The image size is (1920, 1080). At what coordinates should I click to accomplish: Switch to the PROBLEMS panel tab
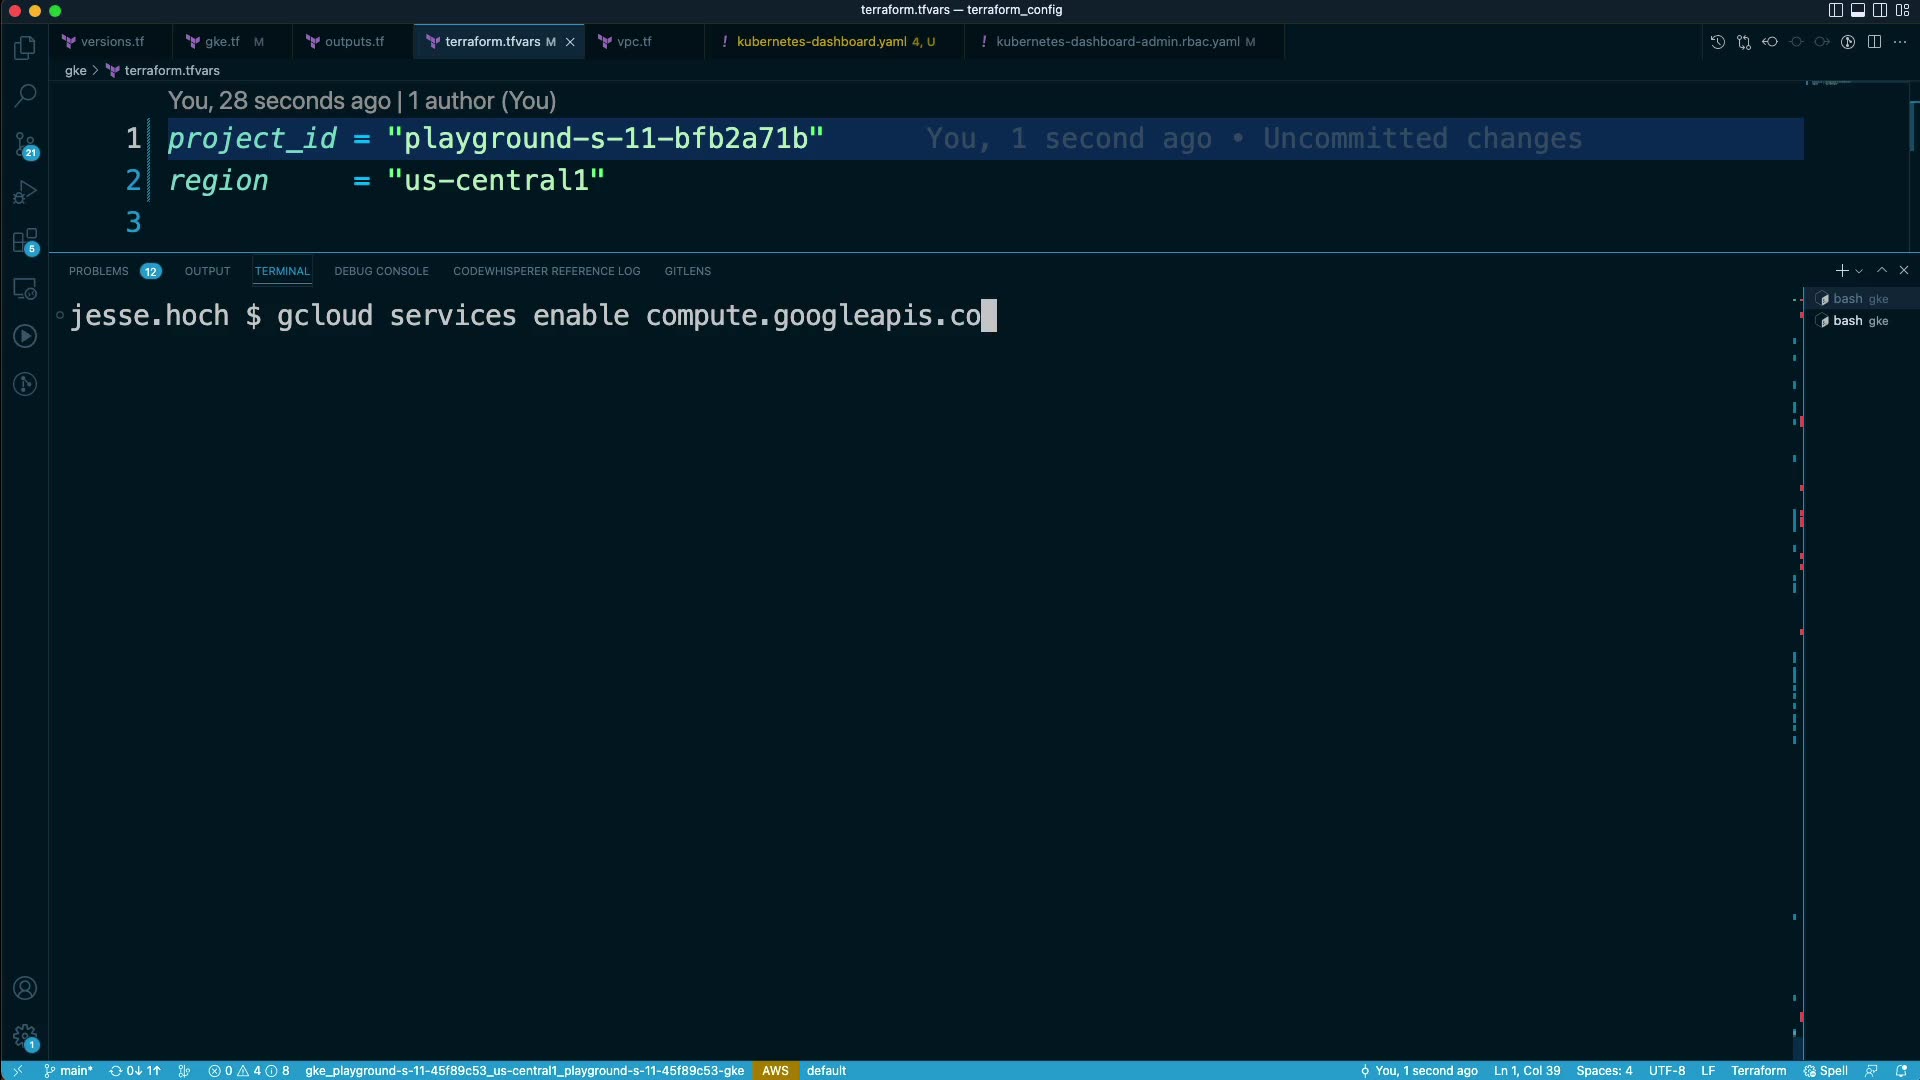tap(99, 271)
